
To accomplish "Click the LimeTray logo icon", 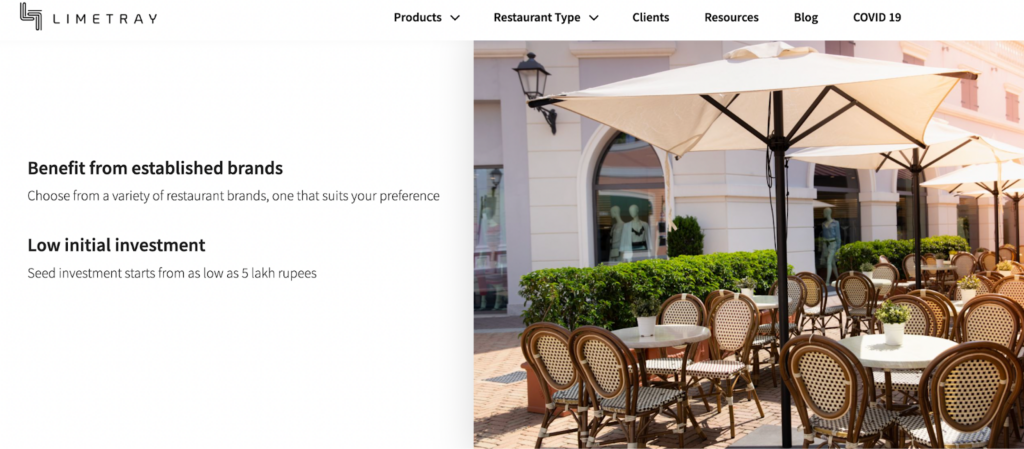I will tap(31, 16).
